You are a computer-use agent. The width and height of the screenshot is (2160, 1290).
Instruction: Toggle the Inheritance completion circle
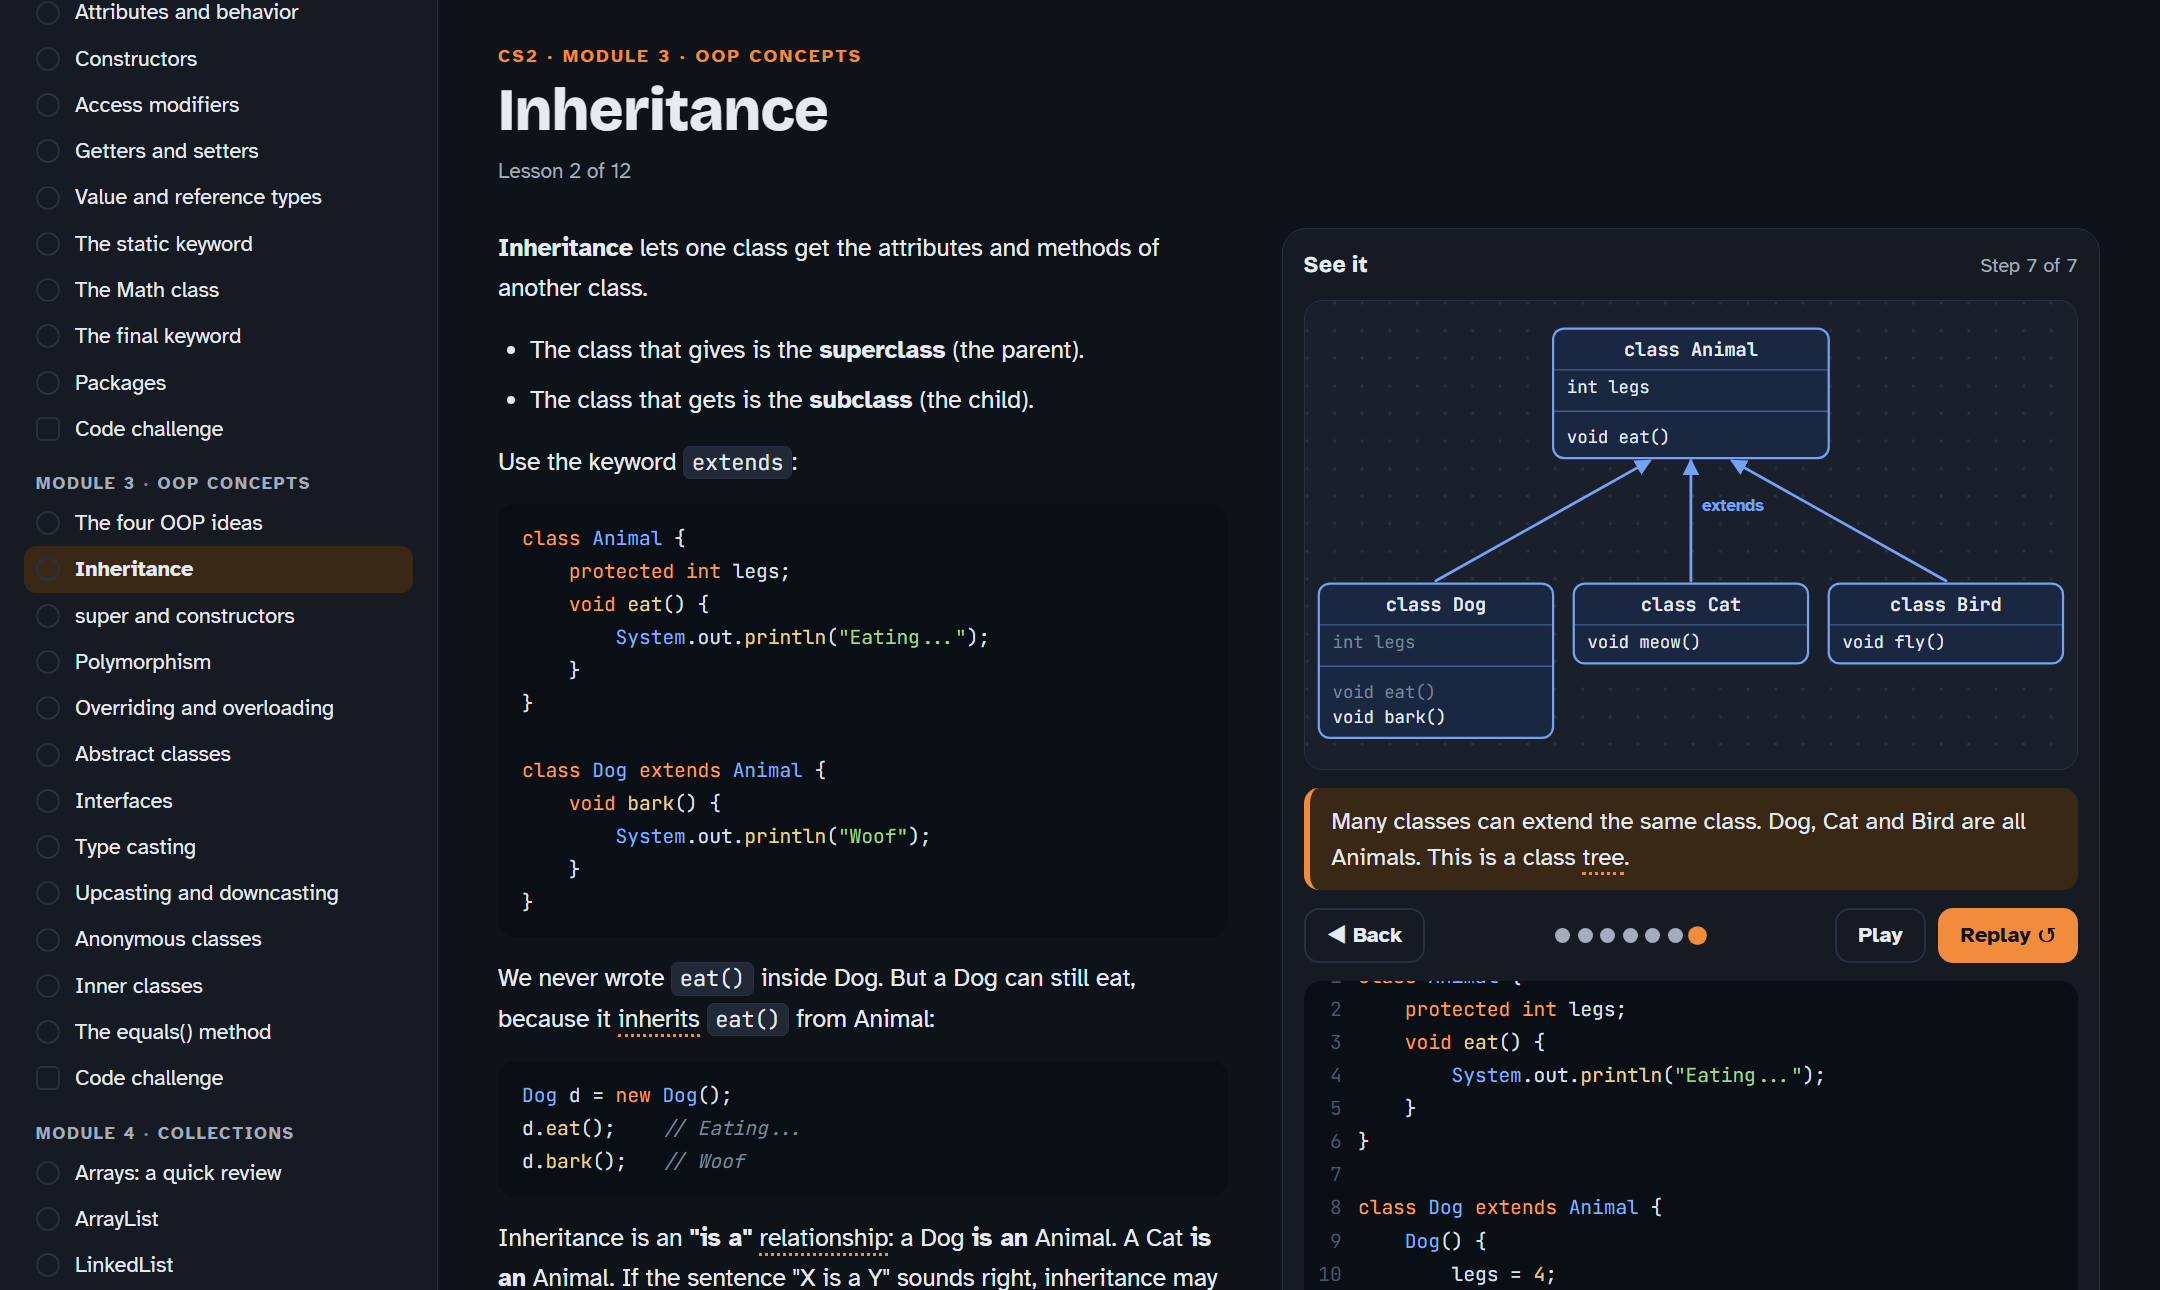(x=48, y=569)
